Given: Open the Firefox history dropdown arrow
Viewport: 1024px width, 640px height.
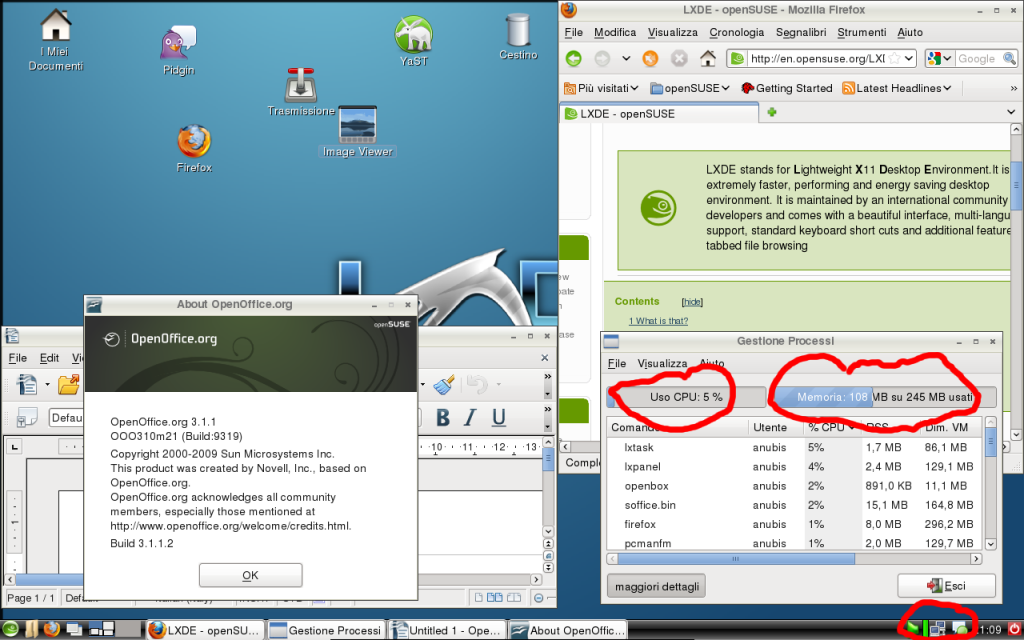Looking at the screenshot, I should 626,59.
